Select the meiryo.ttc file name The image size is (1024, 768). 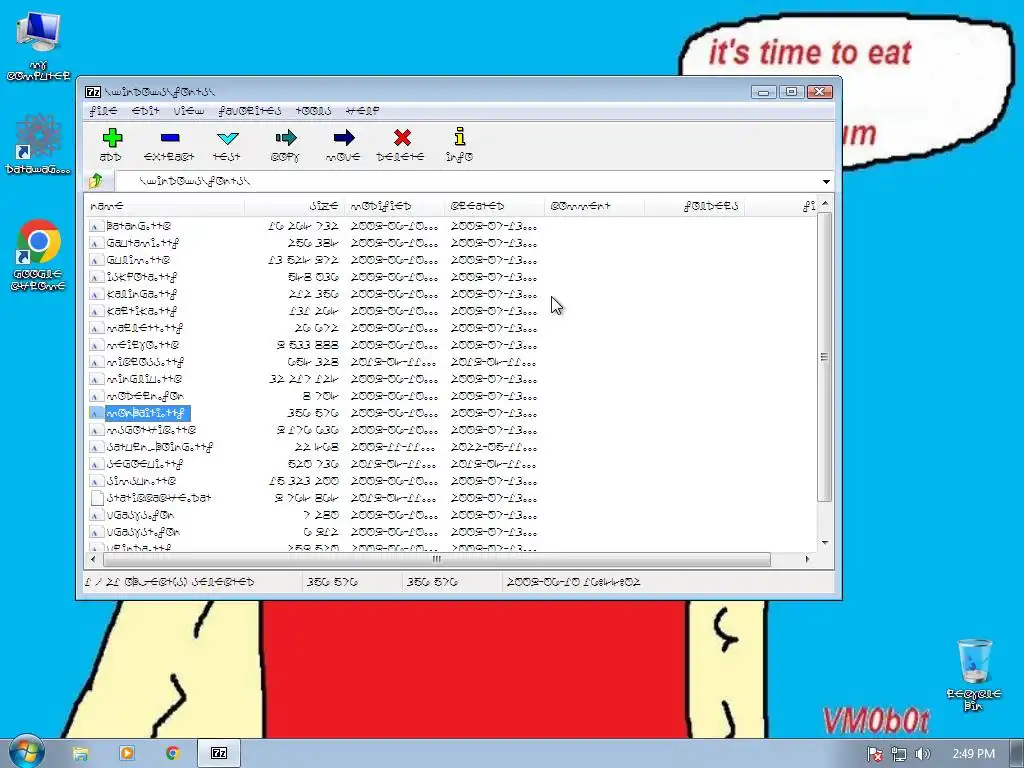(x=142, y=345)
